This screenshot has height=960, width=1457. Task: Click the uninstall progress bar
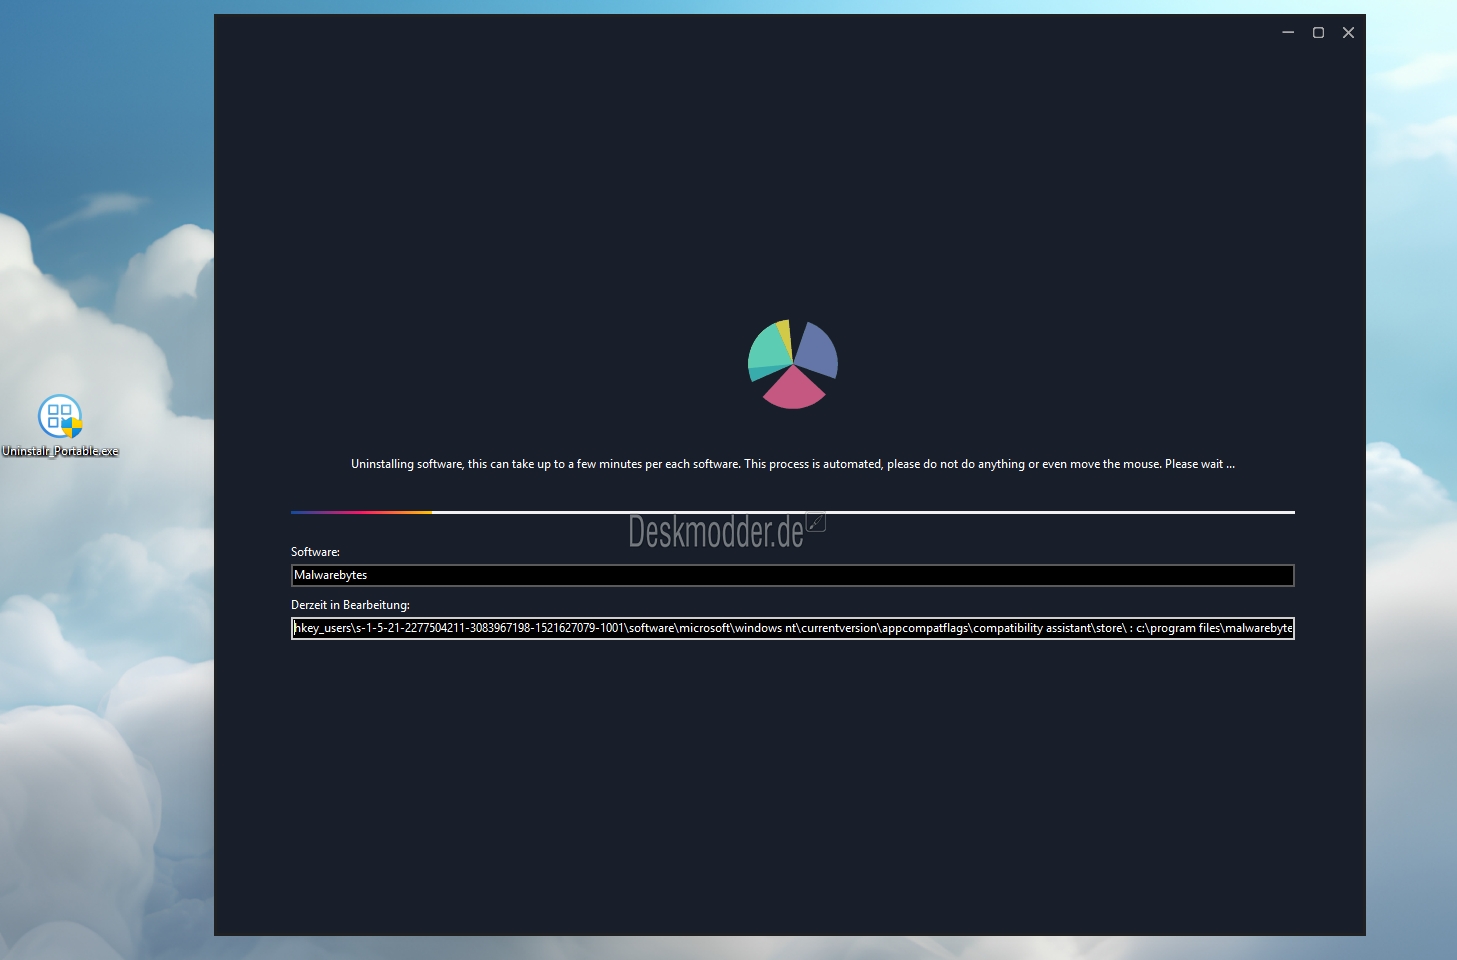point(793,512)
